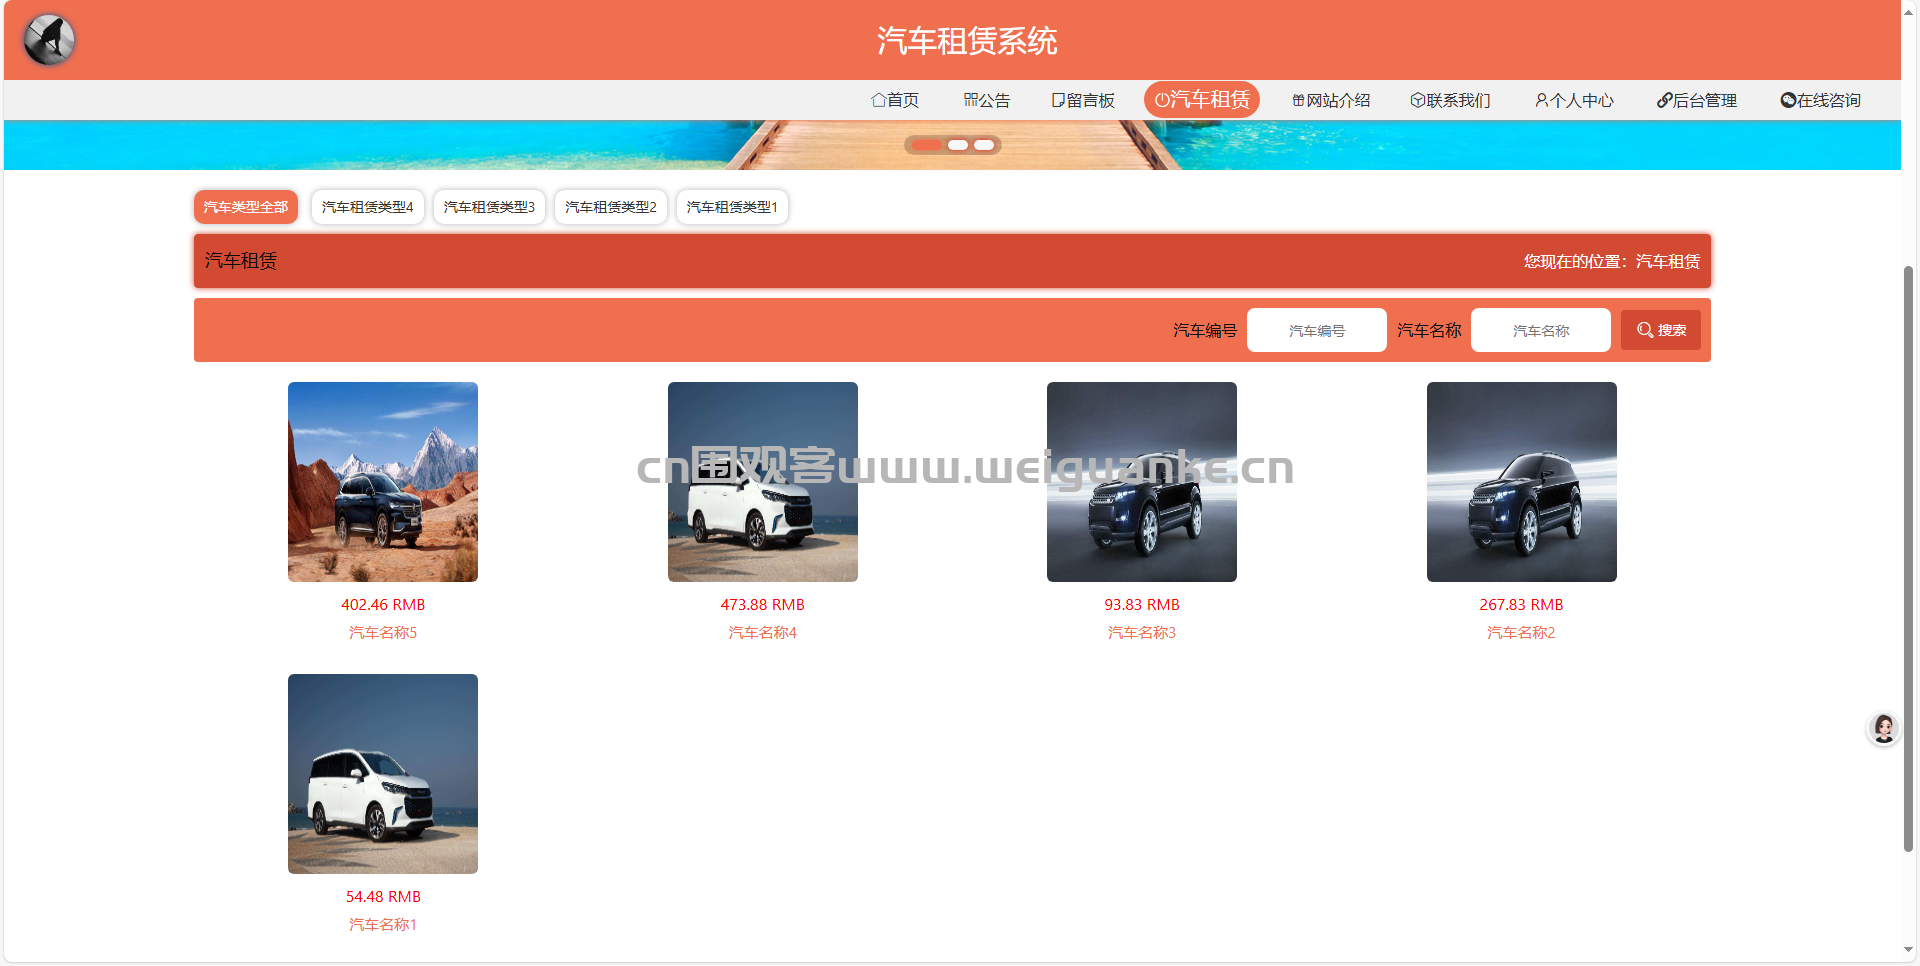Filter by 汽车类型全部
The height and width of the screenshot is (966, 1920).
[246, 207]
